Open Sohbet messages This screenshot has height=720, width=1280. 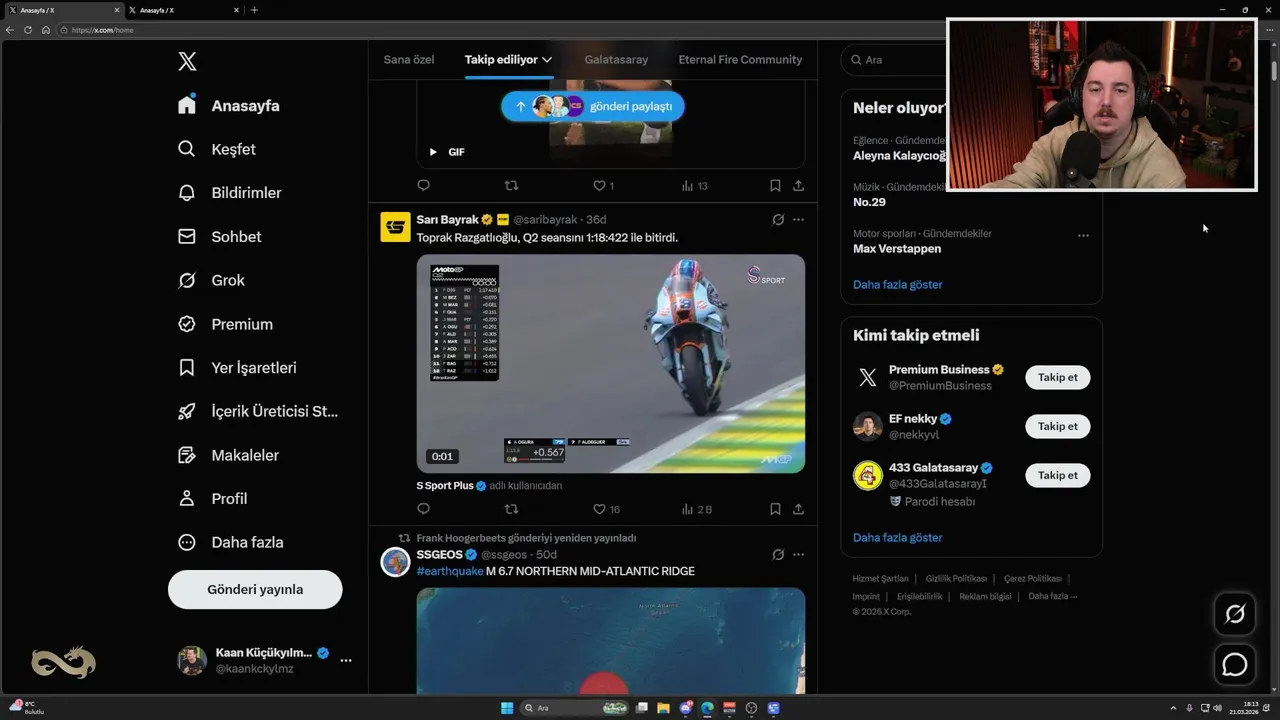[x=220, y=237]
